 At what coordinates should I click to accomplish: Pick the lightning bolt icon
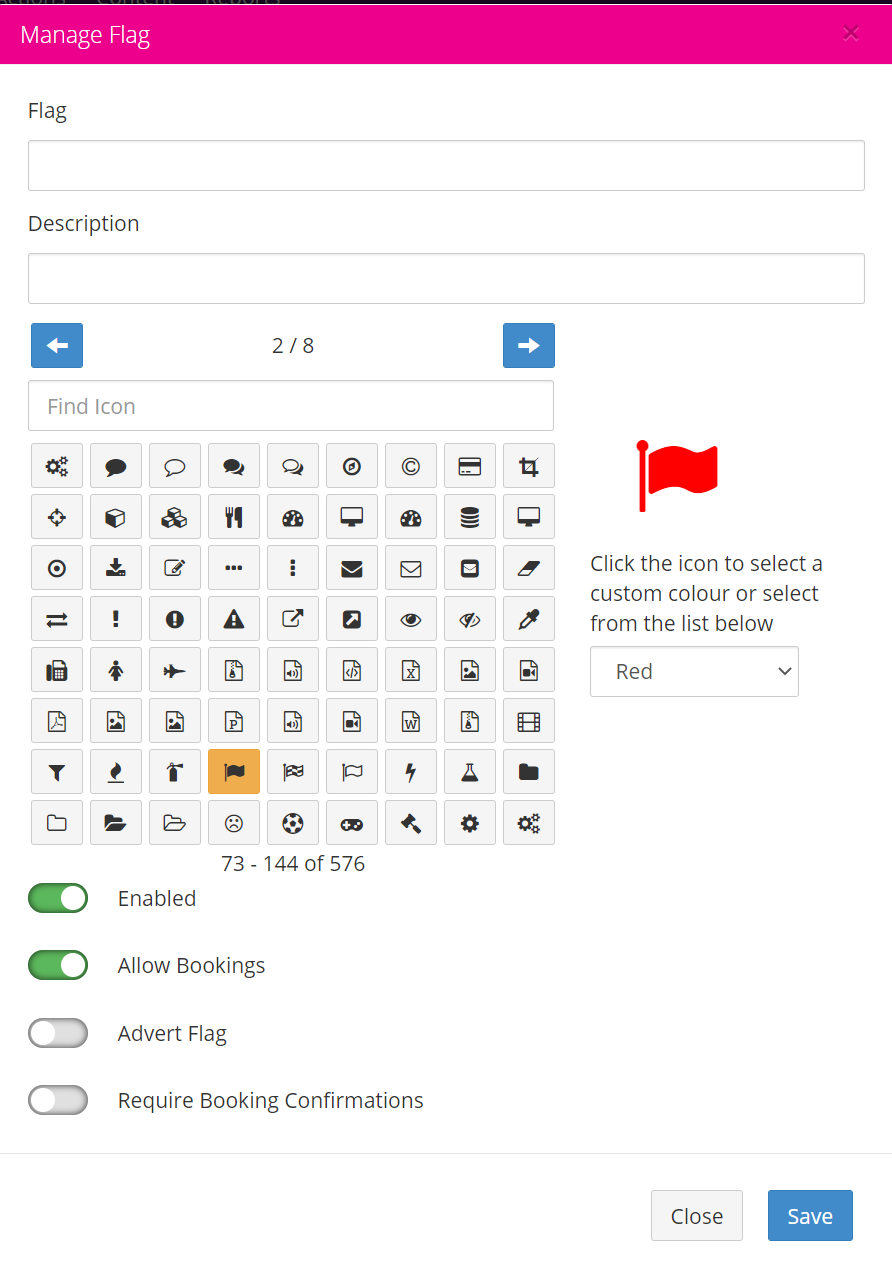[x=411, y=772]
